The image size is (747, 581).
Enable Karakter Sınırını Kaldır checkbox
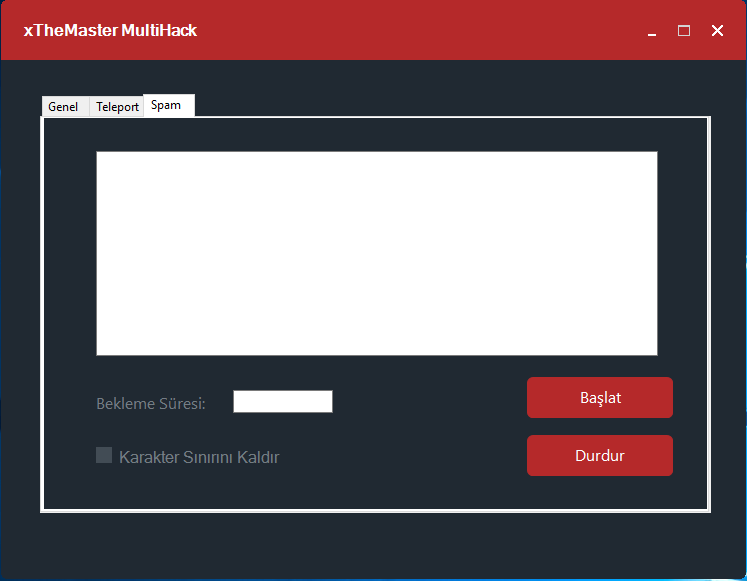[x=104, y=455]
